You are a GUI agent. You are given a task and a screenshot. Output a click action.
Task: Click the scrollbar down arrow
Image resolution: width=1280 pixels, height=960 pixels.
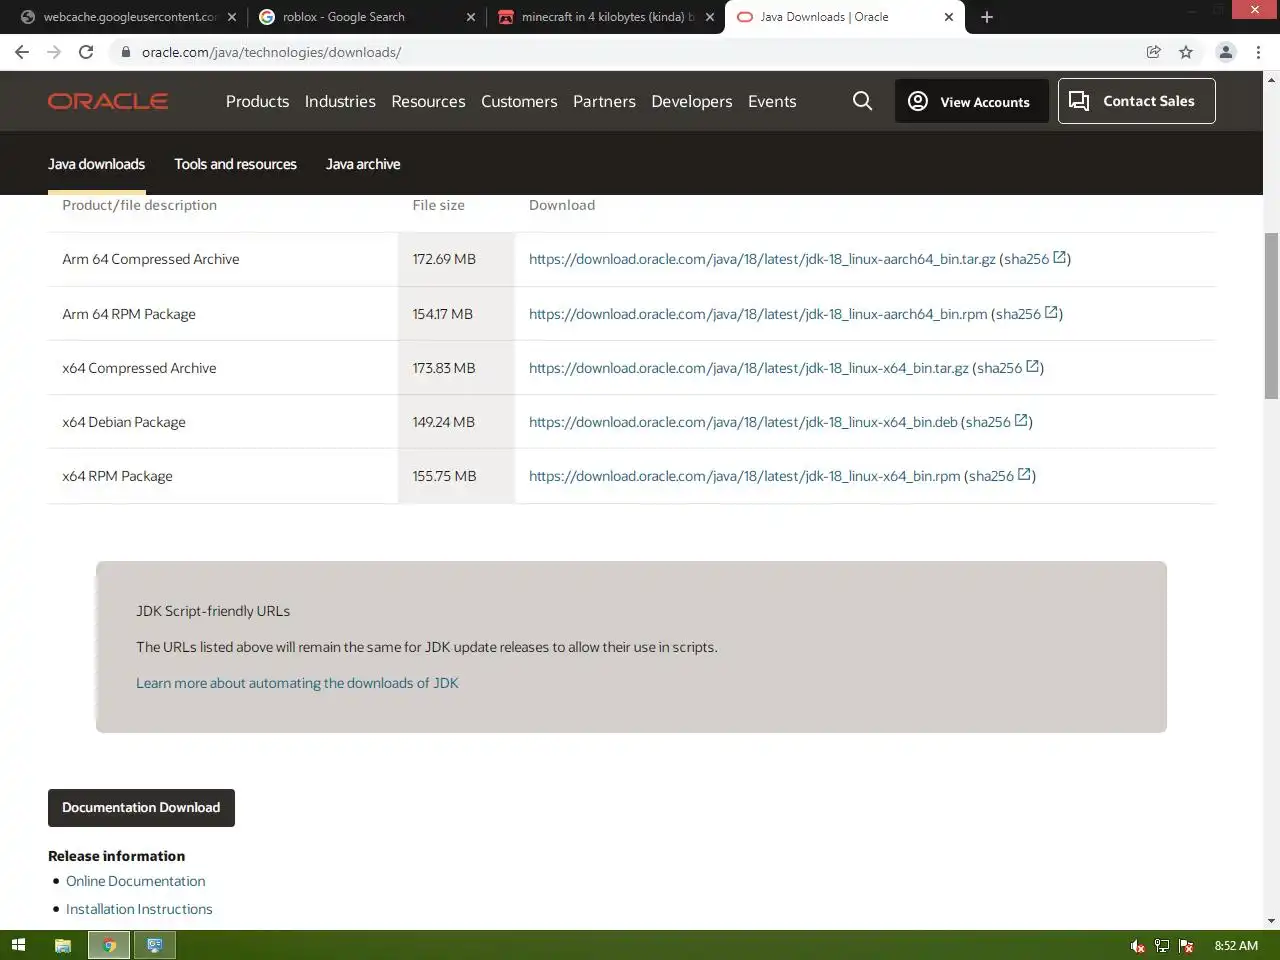click(x=1271, y=921)
